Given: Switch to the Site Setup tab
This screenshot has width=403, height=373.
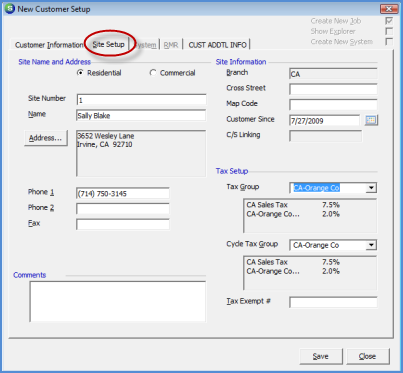Looking at the screenshot, I should (108, 44).
